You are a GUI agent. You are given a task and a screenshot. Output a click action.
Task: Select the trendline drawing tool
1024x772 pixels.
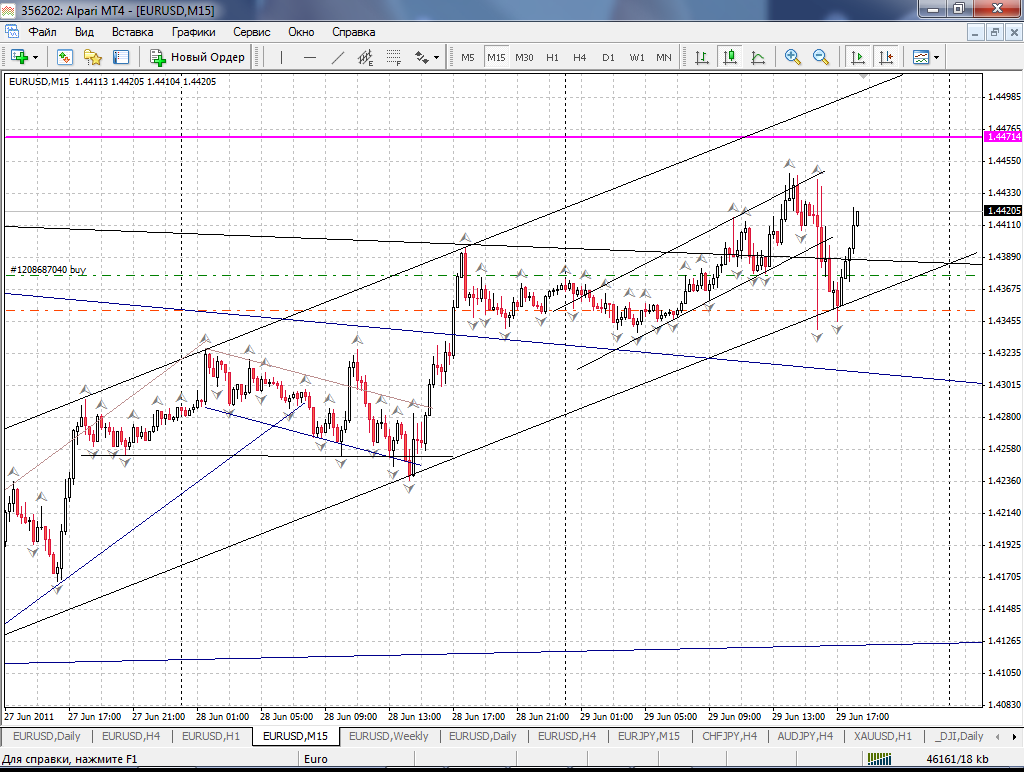tap(338, 57)
